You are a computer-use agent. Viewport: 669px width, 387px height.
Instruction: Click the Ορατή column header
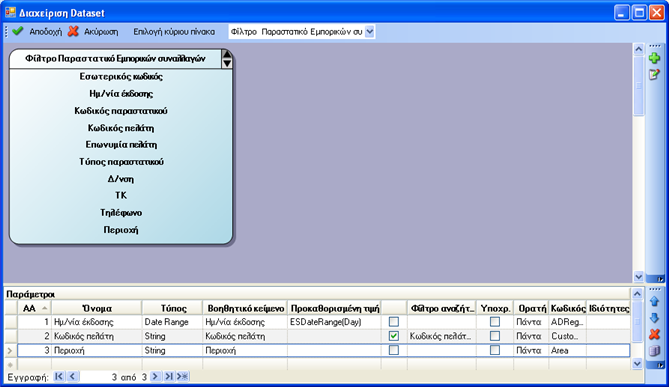531,308
